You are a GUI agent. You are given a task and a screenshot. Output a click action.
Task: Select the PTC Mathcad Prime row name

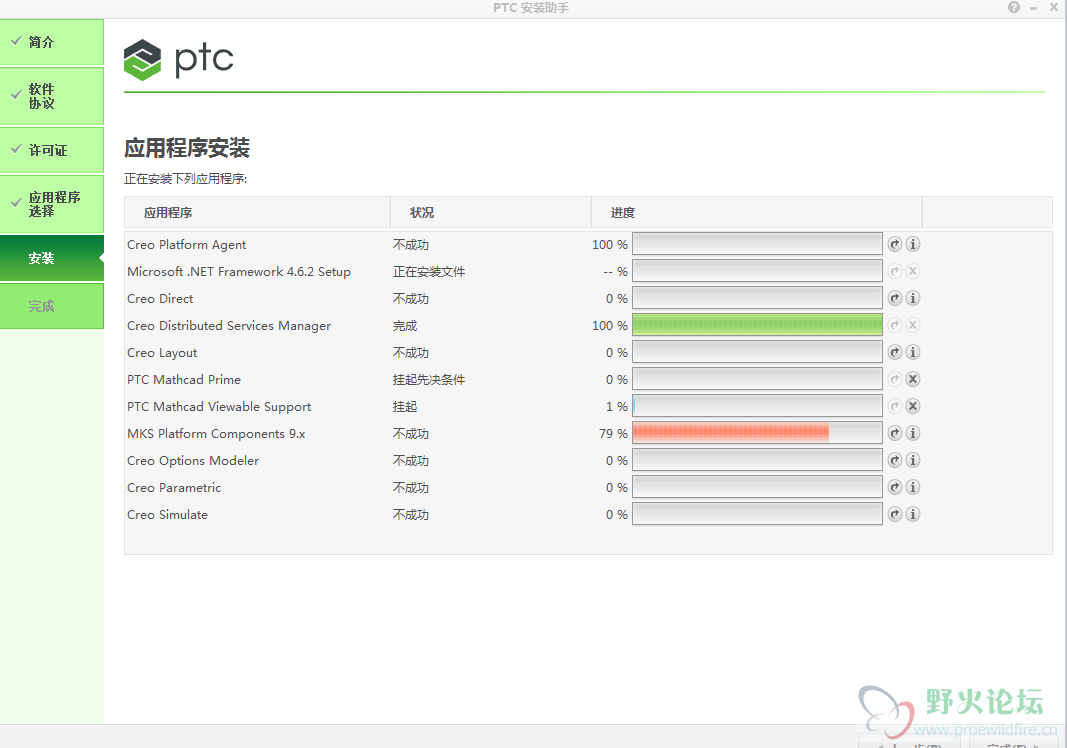(x=184, y=380)
